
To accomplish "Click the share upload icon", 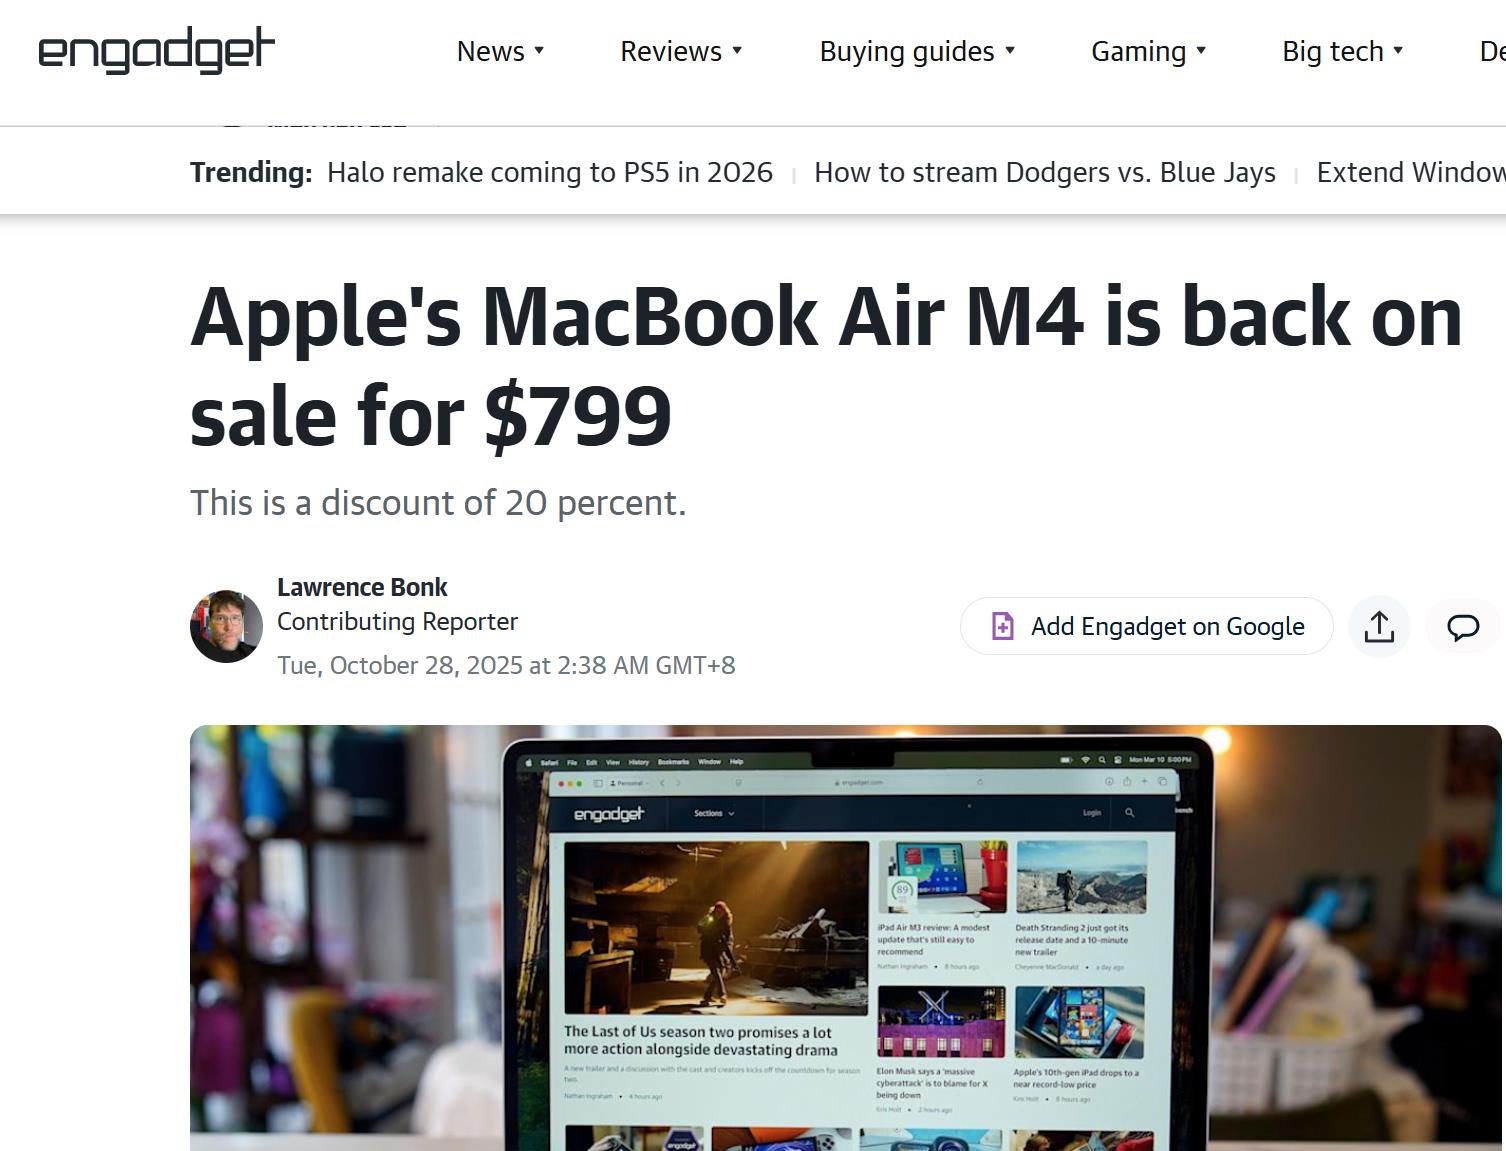I will click(x=1379, y=626).
